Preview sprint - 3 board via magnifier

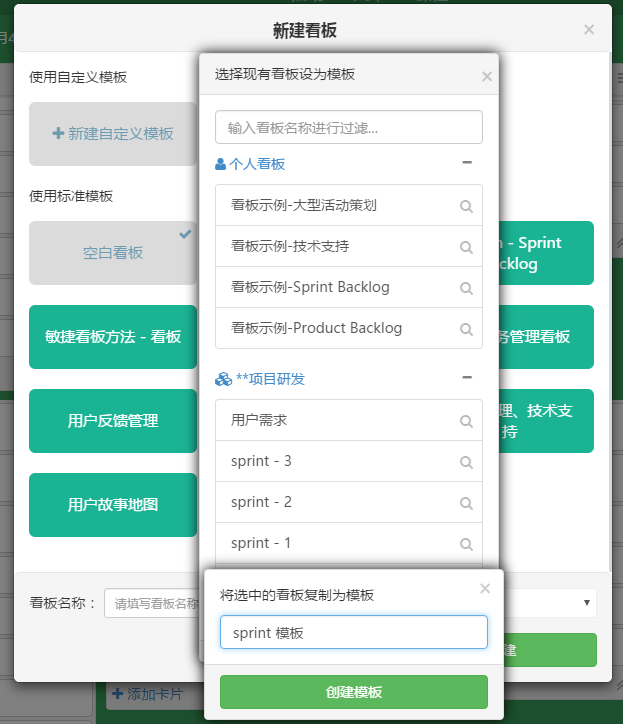(466, 462)
